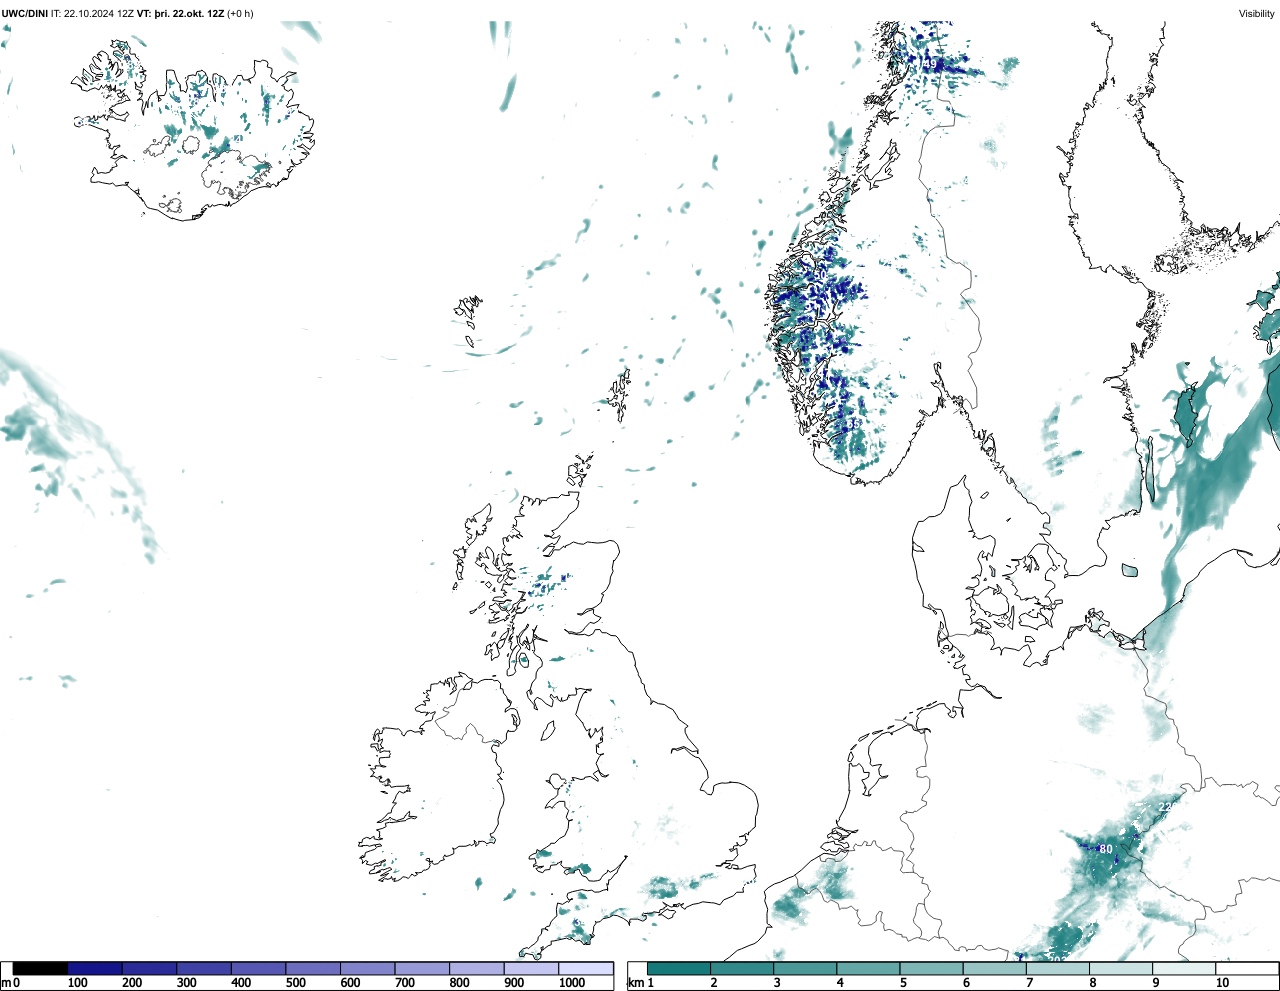The width and height of the screenshot is (1280, 991).
Task: Click the '1000' tick label on meter scale
Action: 572,983
